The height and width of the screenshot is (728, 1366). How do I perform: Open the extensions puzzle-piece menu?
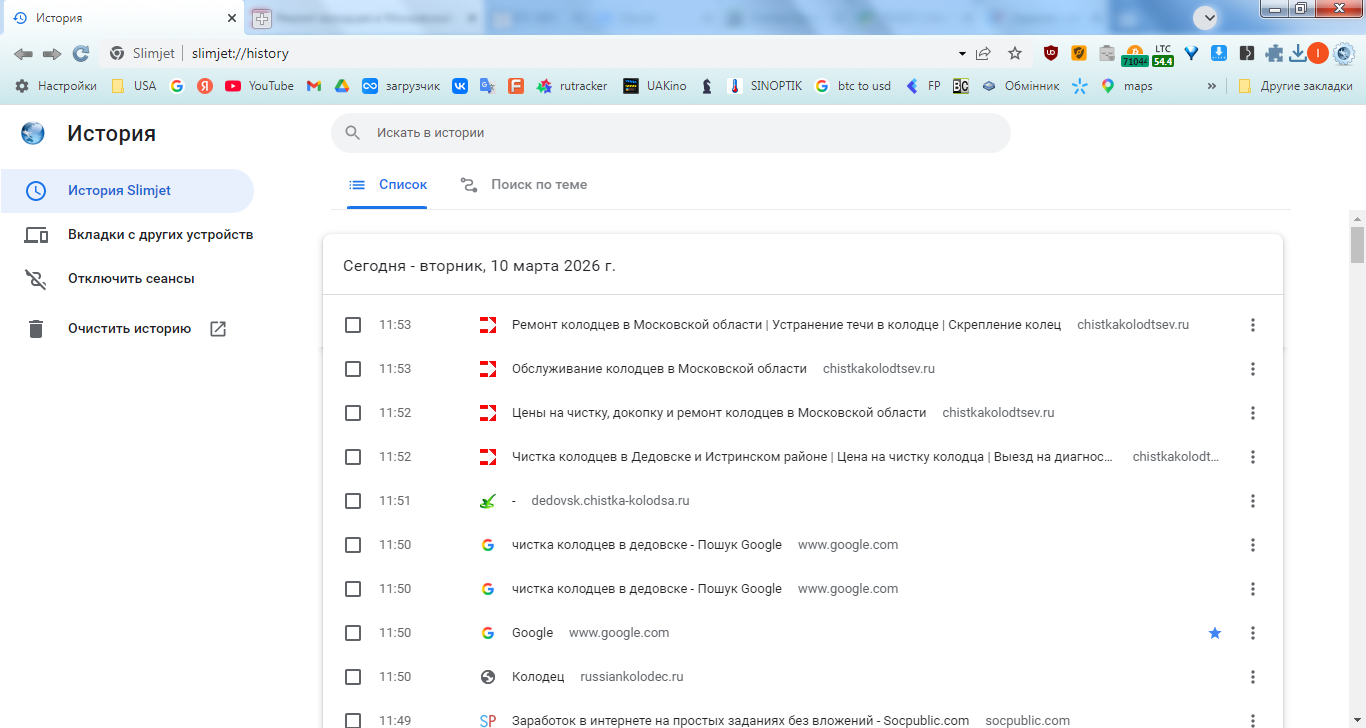tap(1274, 54)
